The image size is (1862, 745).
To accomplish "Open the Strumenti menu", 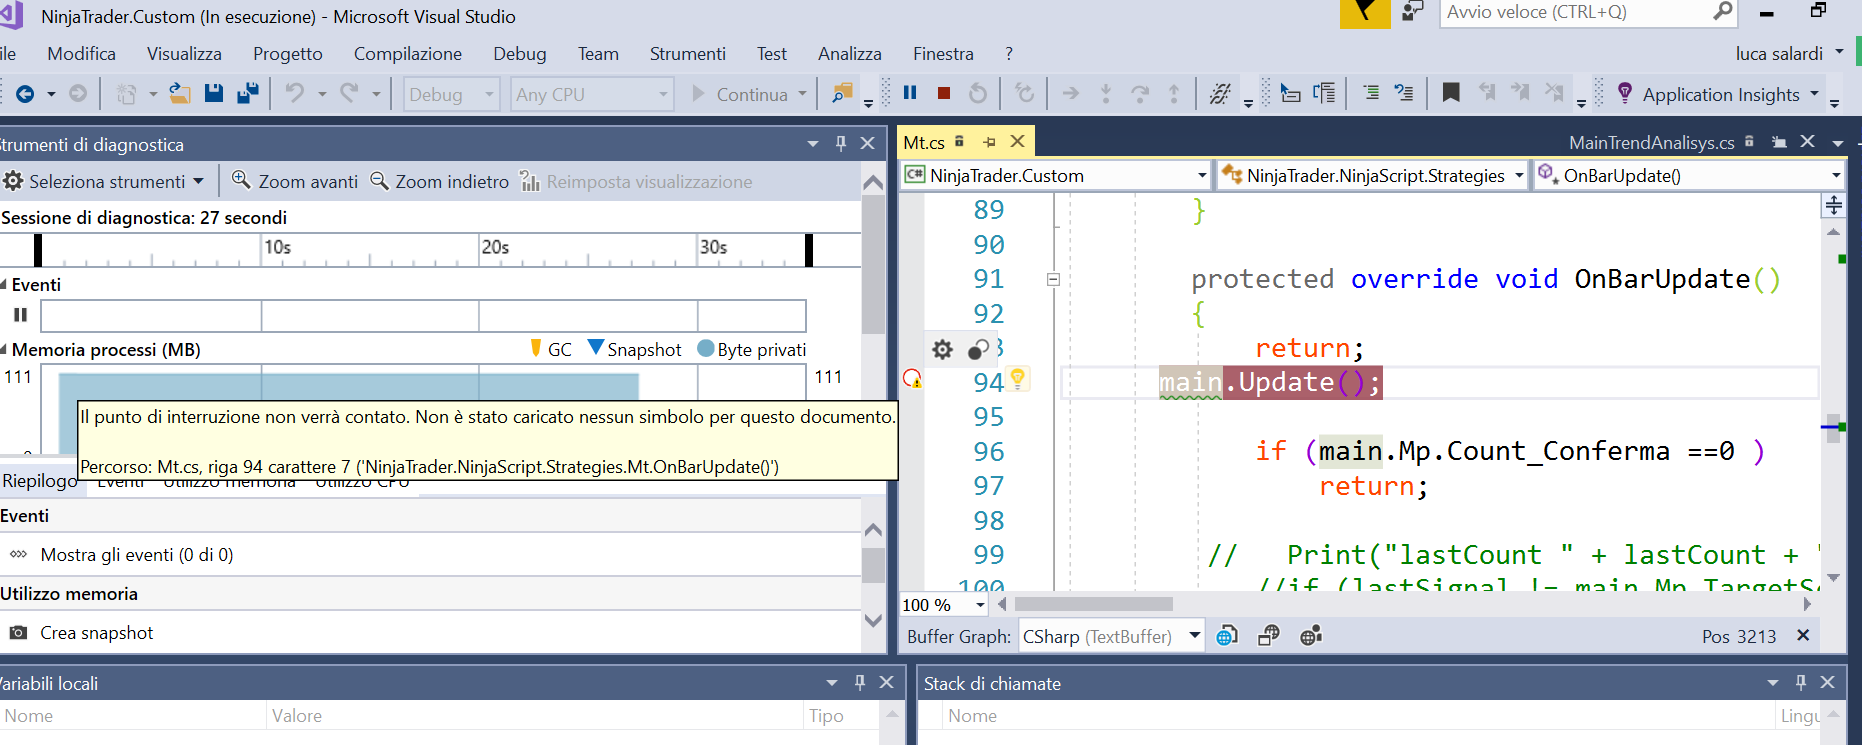I will pos(688,54).
